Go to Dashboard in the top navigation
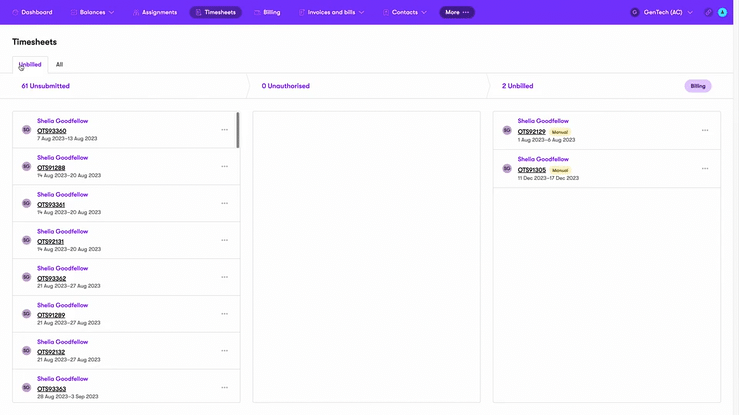Screen dimensions: 739x415 pyautogui.click(x=33, y=12)
